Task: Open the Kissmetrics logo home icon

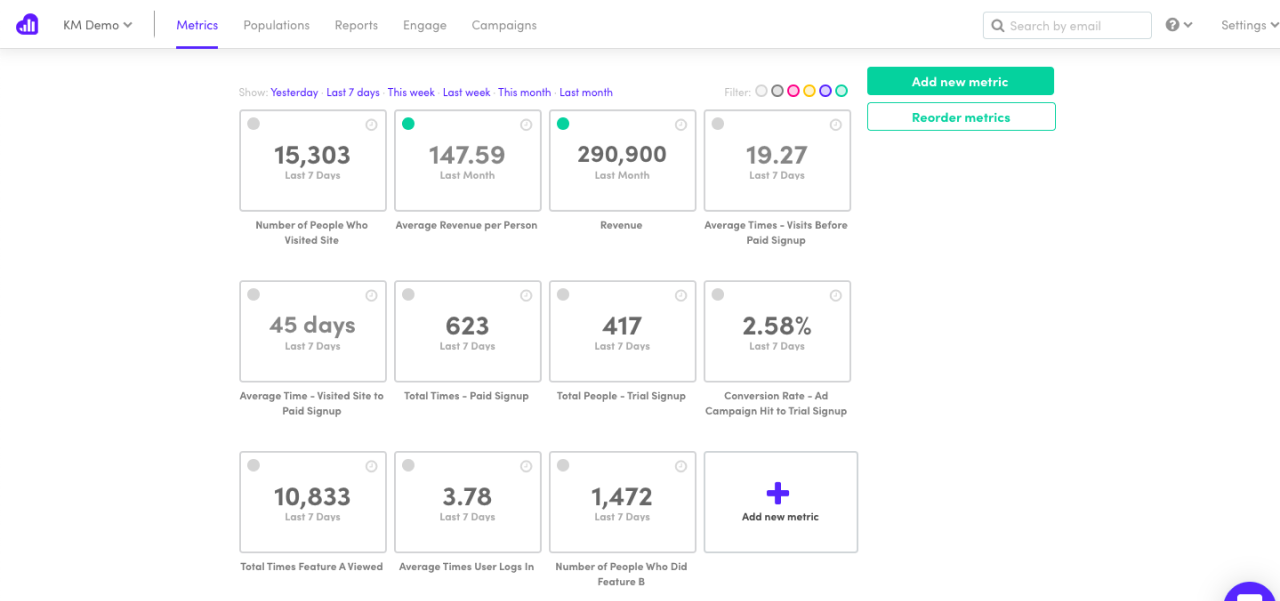Action: coord(27,23)
